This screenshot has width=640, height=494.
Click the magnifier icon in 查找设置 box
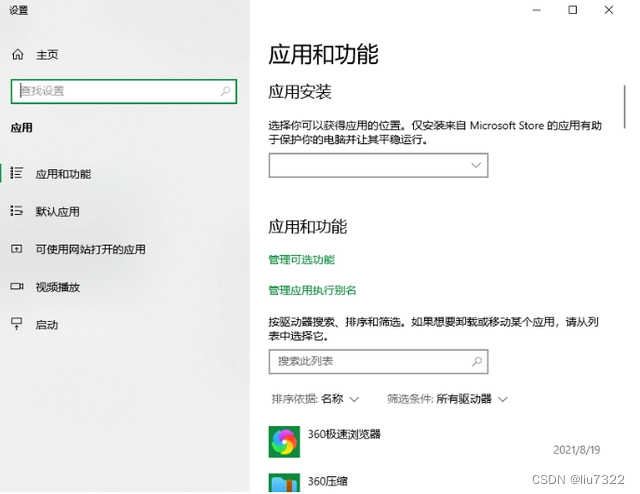click(x=225, y=91)
